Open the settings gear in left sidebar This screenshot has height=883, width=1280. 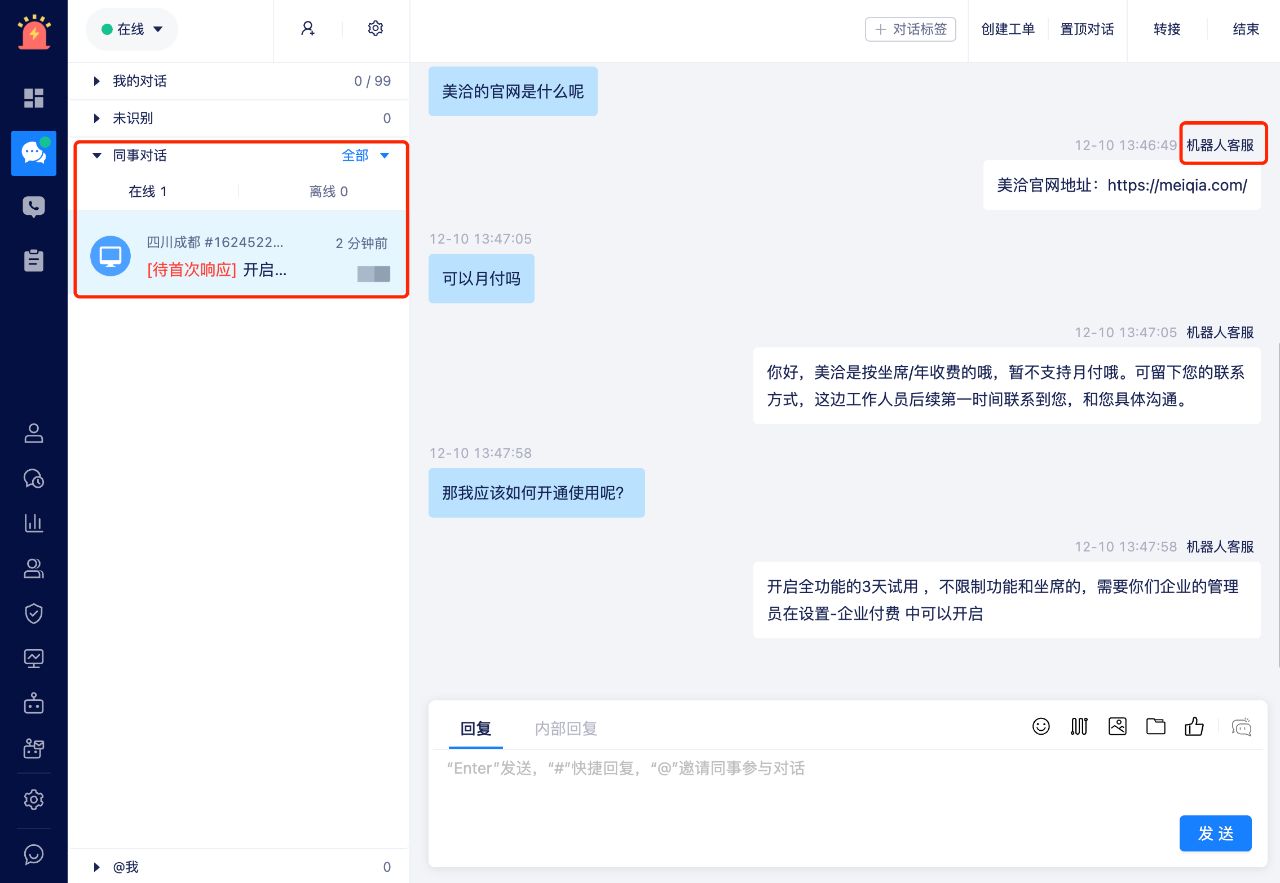34,800
